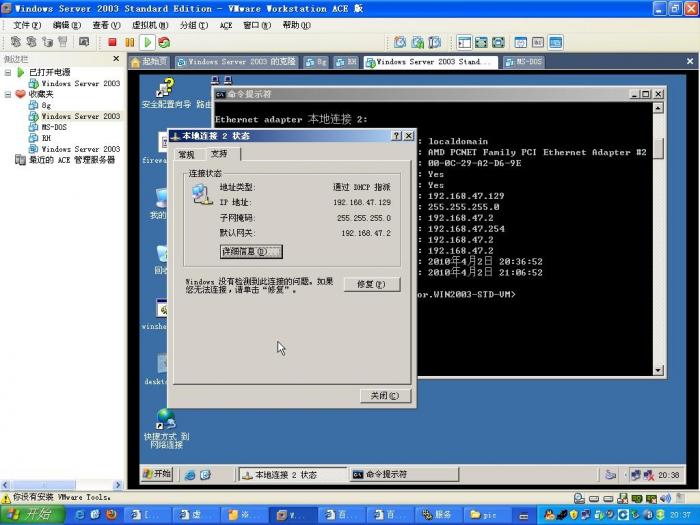Click the host 开始 start button
700x525 pixels.
(32, 515)
